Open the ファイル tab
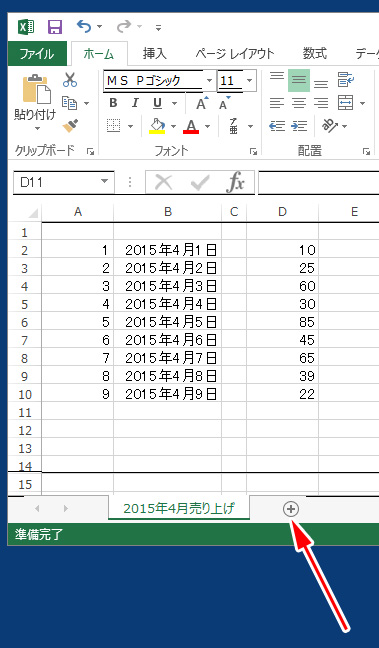This screenshot has height=648, width=379. (37, 54)
